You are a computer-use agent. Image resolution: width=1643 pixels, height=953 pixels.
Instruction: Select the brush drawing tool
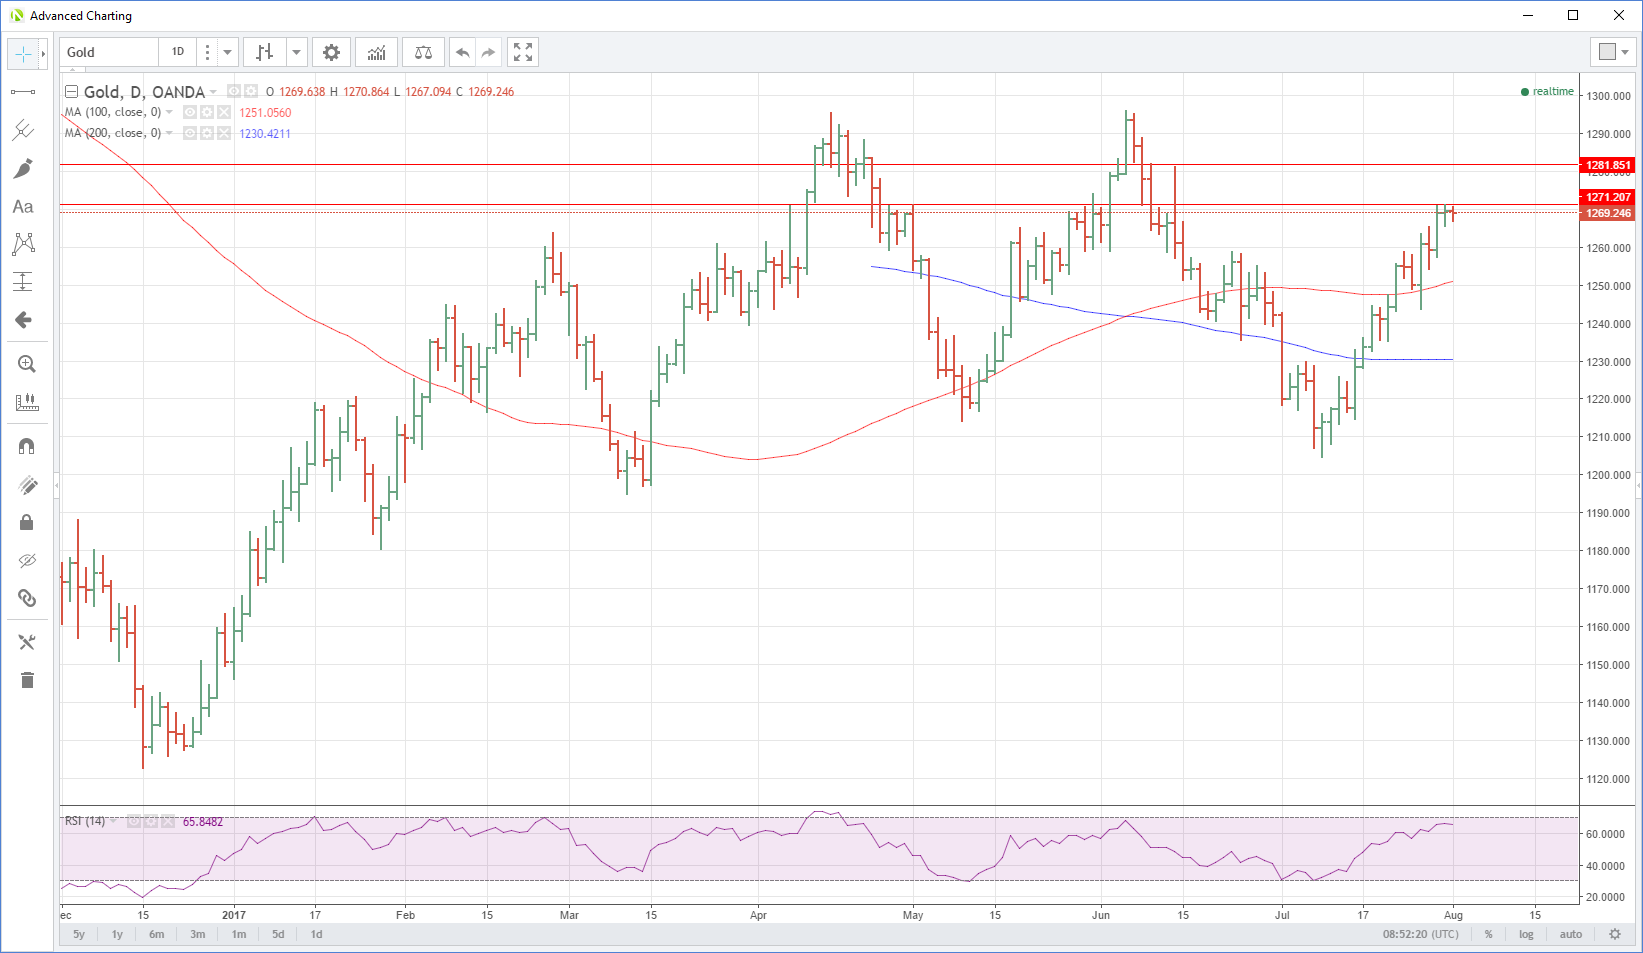point(23,168)
